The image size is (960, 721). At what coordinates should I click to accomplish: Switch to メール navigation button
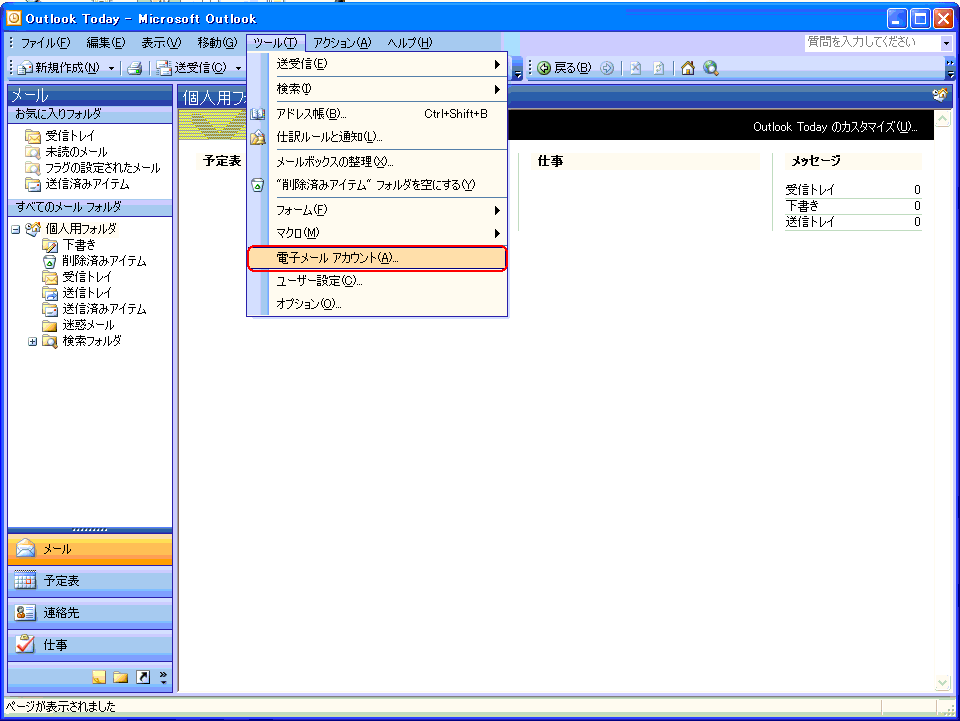(x=90, y=550)
